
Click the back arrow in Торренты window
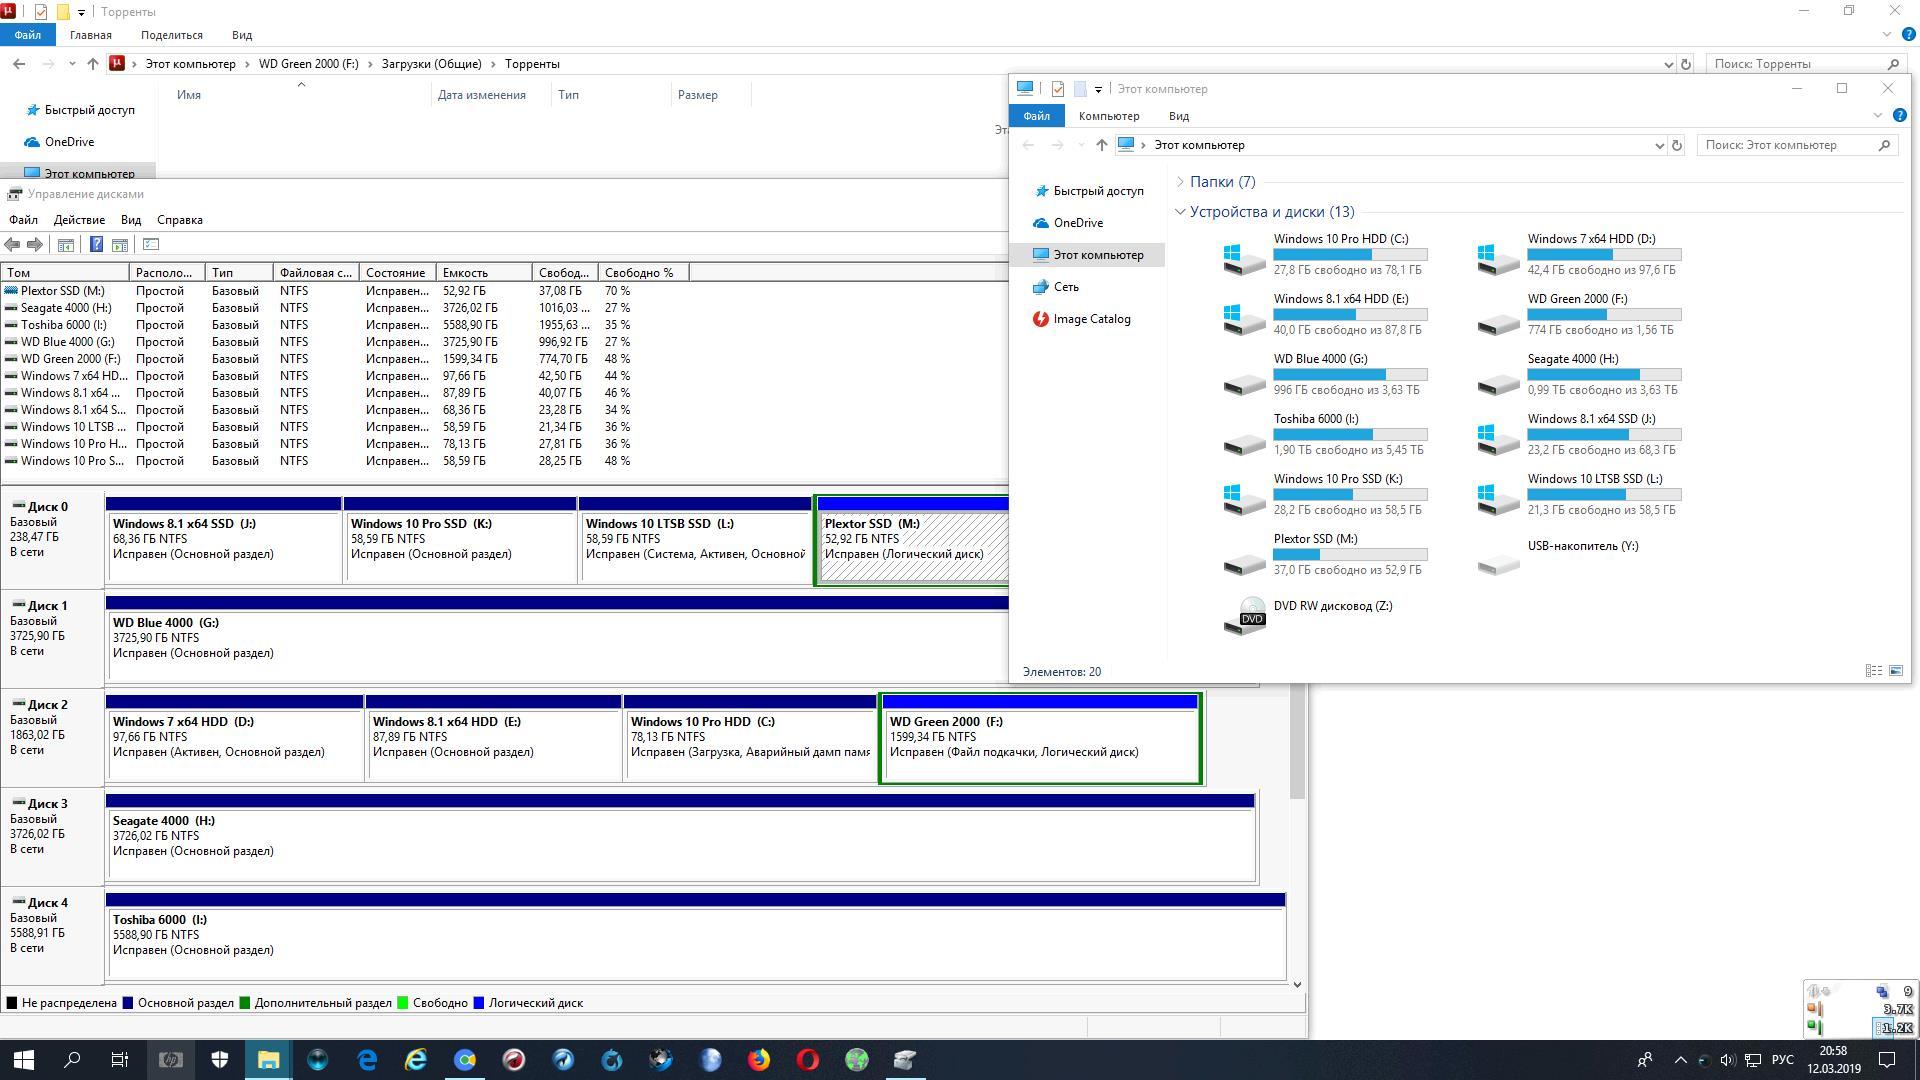pyautogui.click(x=19, y=64)
